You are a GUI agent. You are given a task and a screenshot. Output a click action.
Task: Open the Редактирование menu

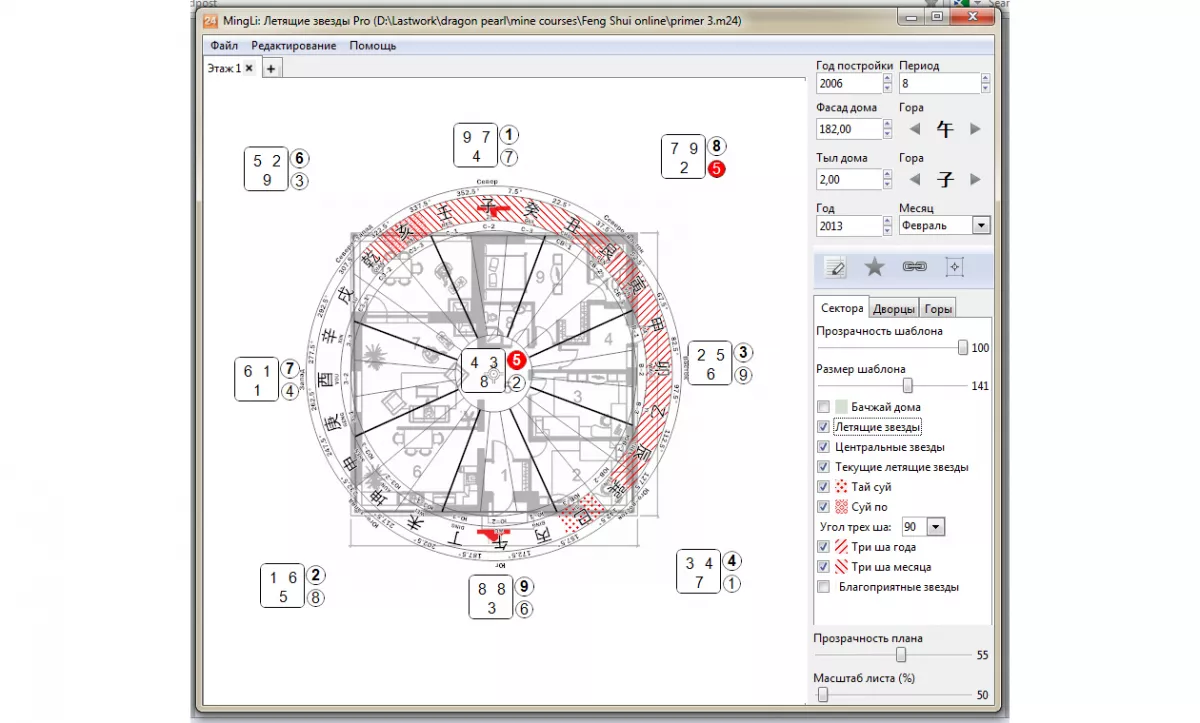coord(294,45)
